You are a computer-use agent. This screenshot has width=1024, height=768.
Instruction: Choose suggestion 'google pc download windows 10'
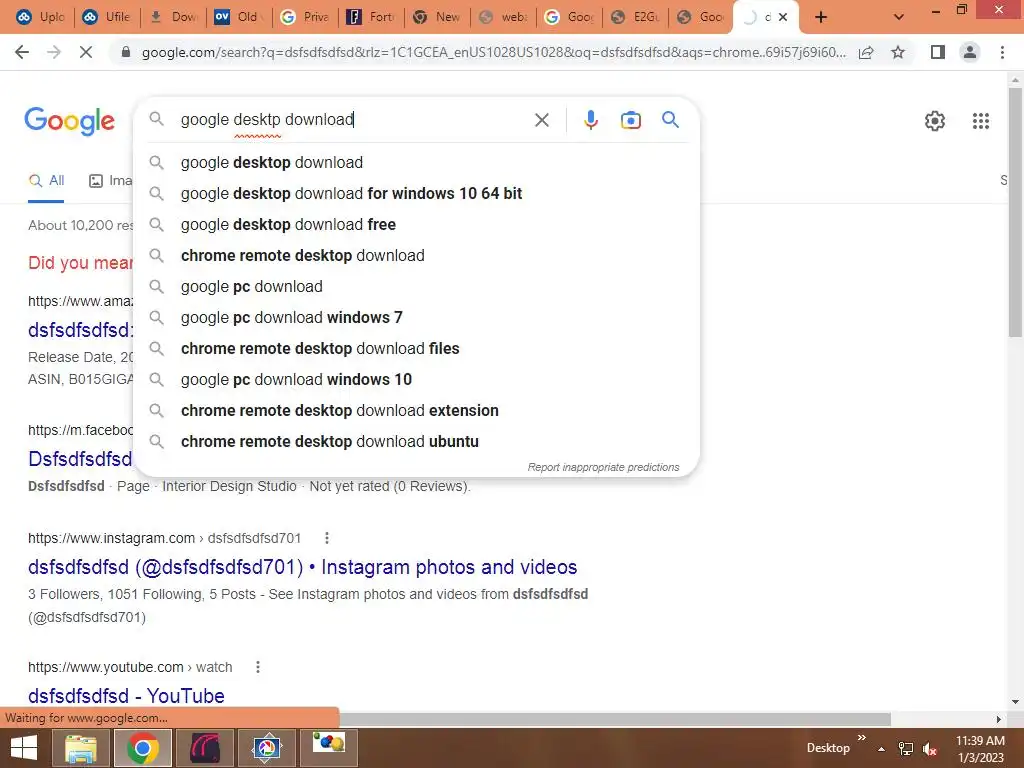417,379
